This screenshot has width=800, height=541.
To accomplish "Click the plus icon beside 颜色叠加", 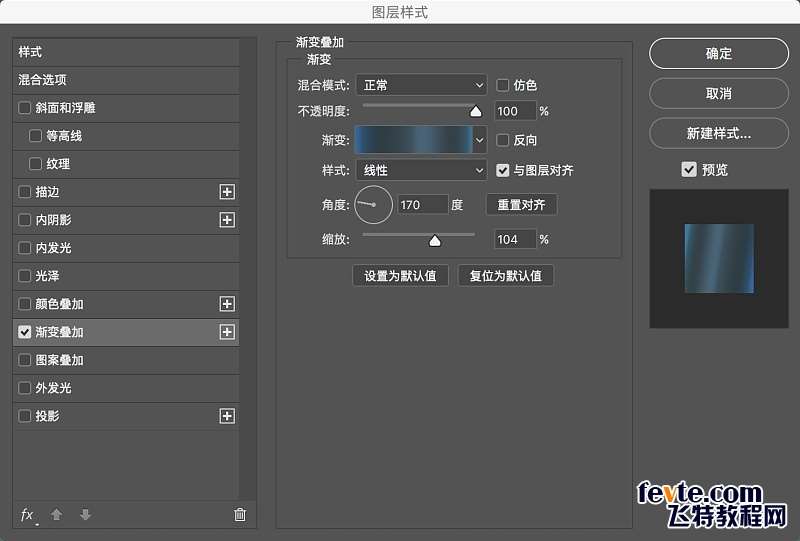I will [x=227, y=304].
